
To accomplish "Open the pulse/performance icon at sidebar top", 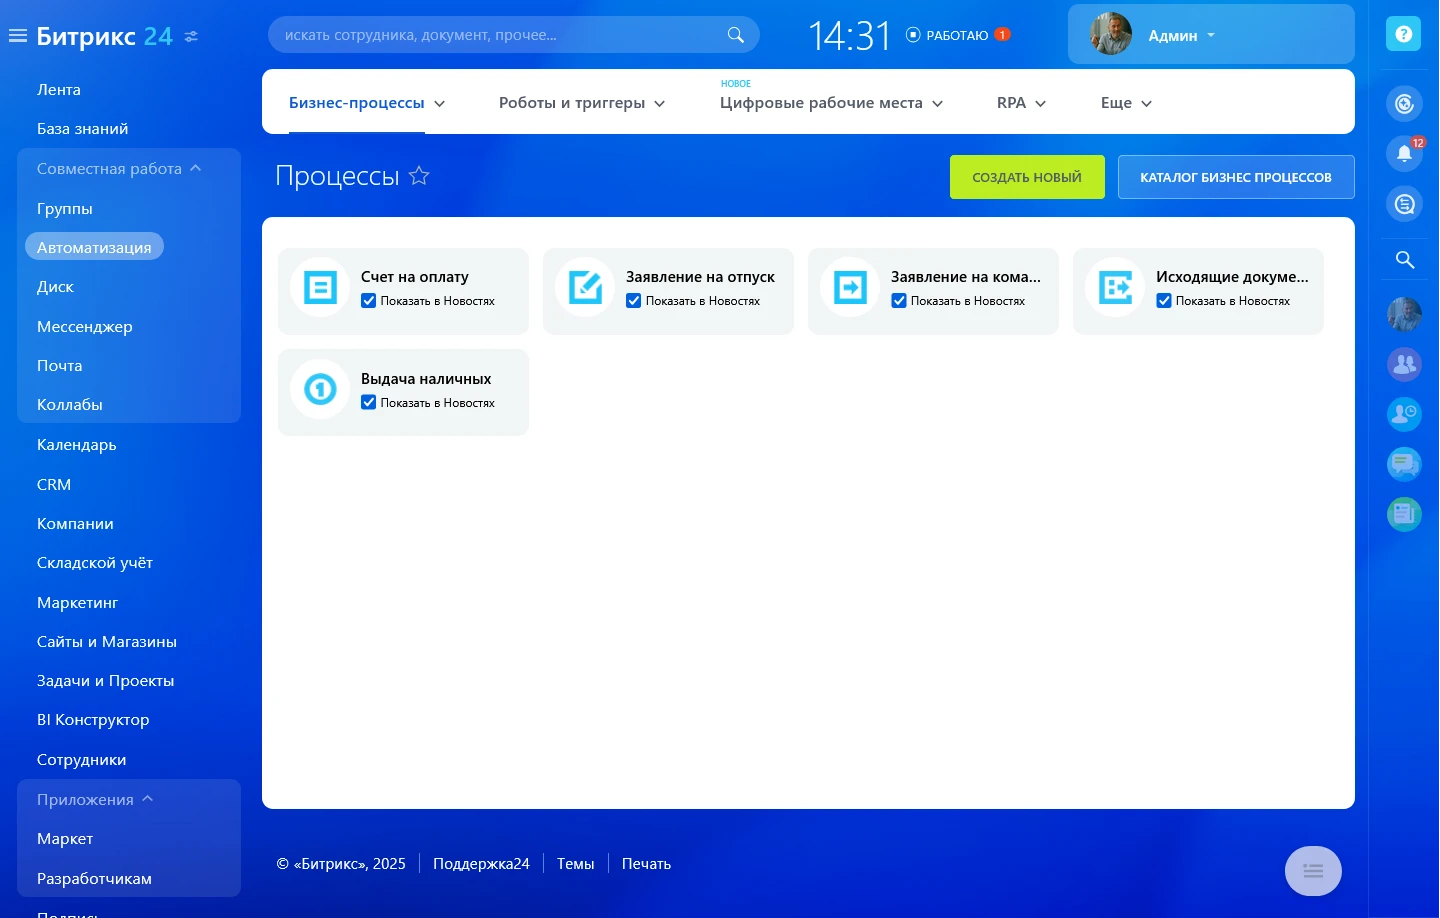I will (1404, 103).
